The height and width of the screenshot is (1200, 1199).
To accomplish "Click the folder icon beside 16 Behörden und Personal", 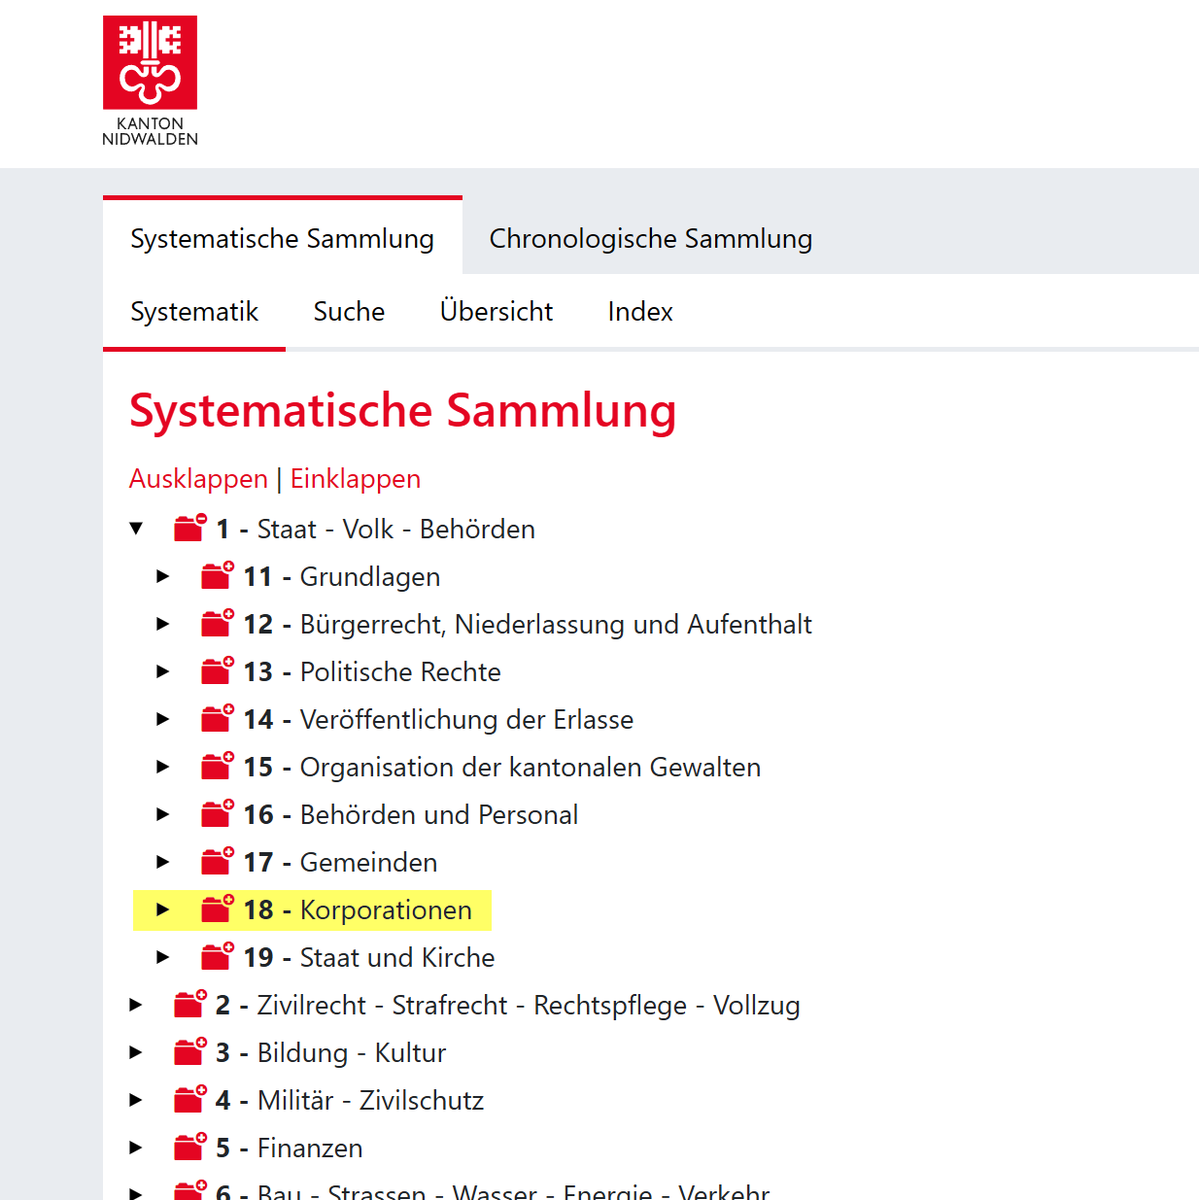I will 216,813.
